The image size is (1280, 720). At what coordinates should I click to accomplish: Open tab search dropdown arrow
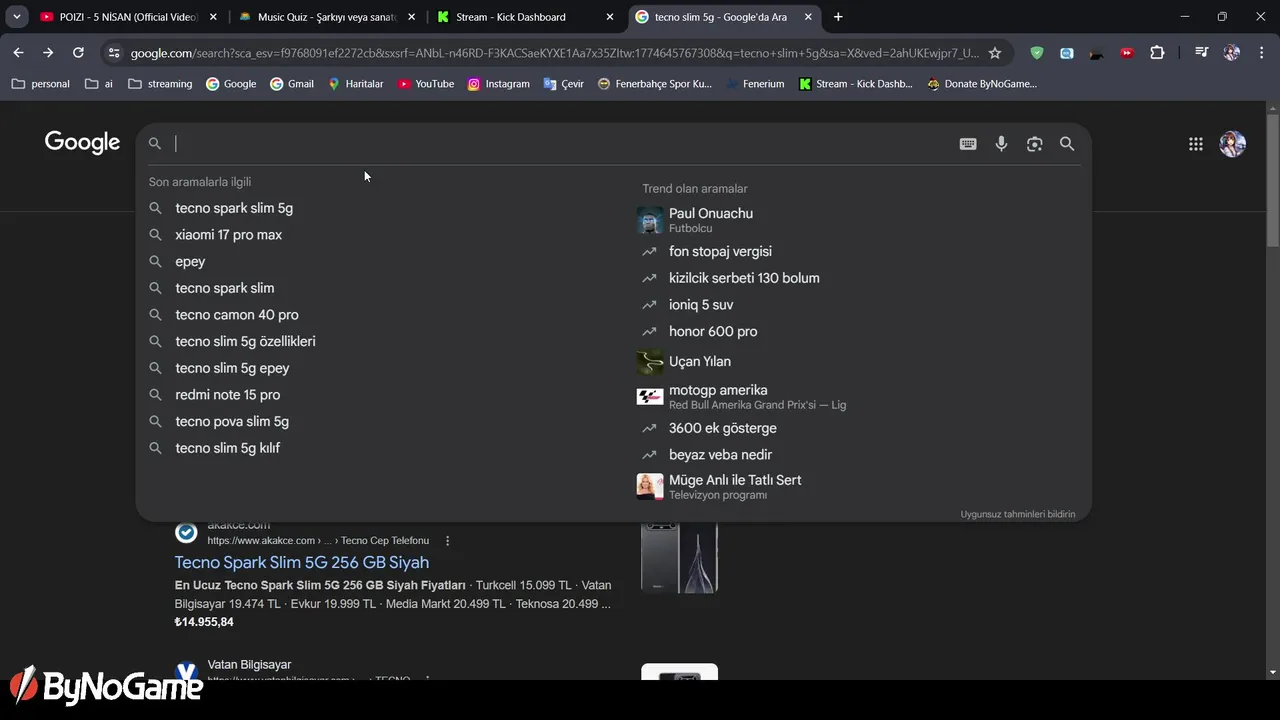[x=17, y=17]
